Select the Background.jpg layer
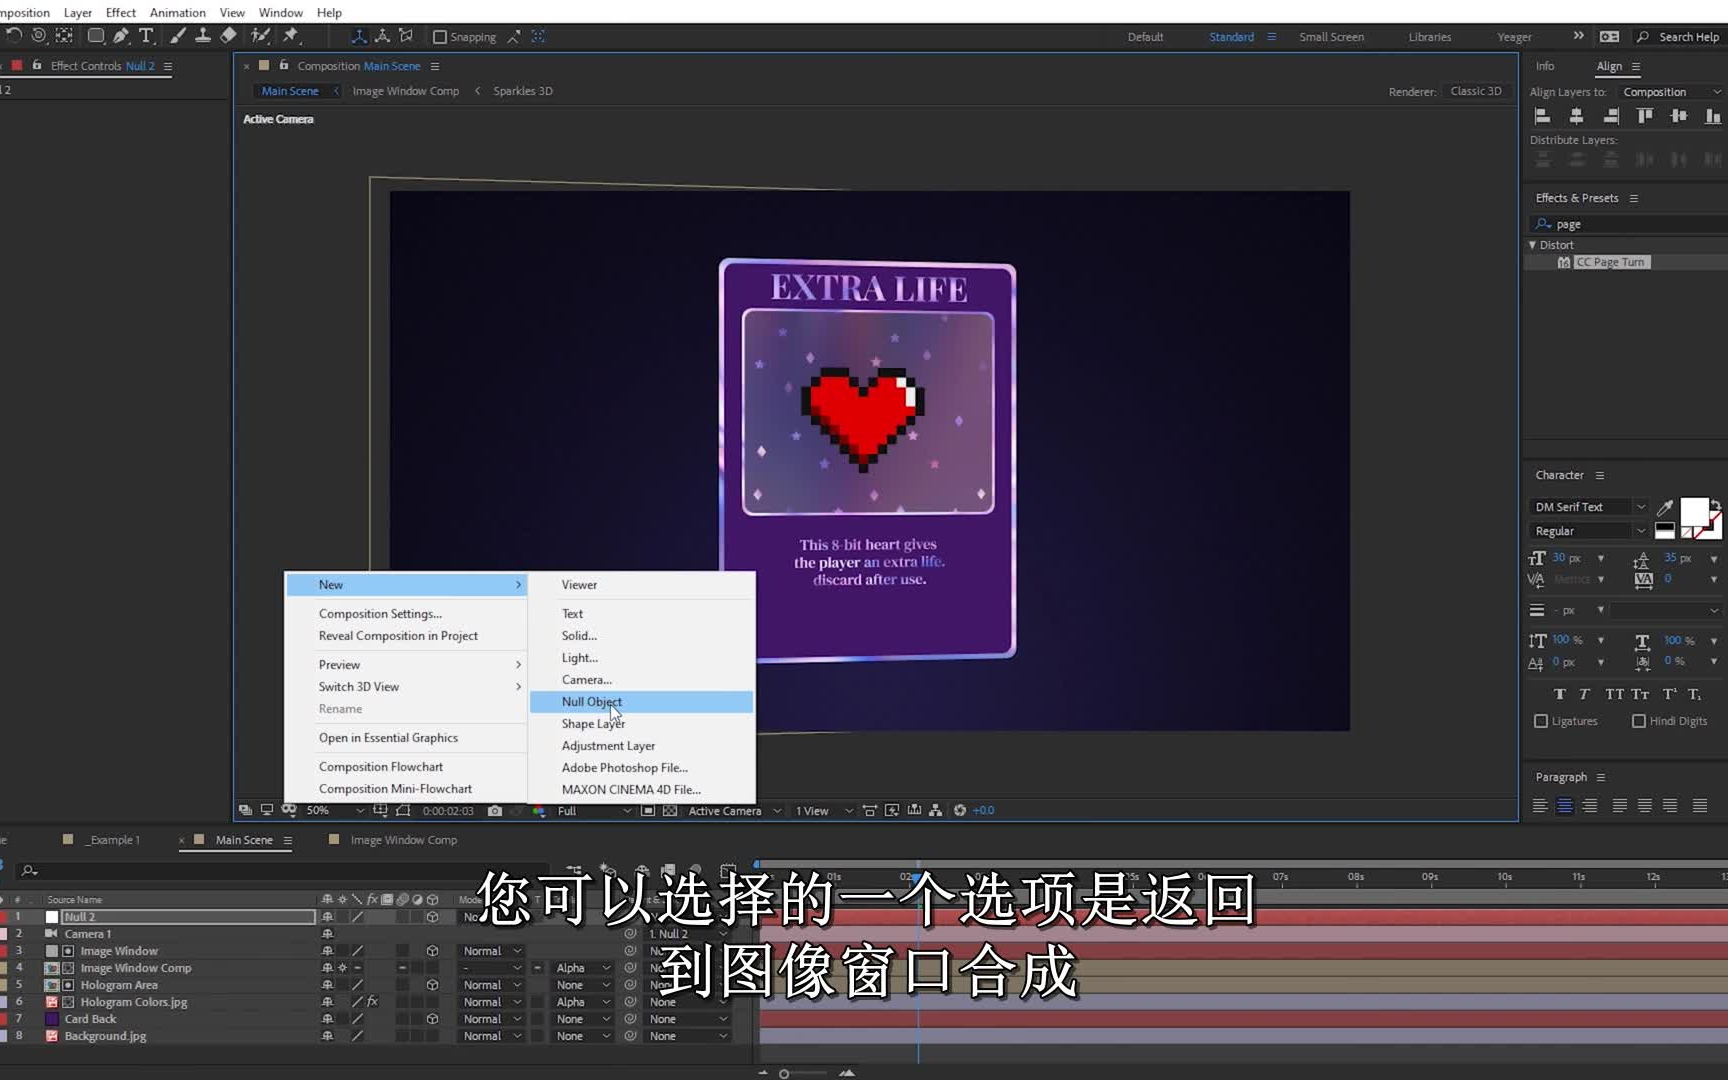 [x=104, y=1036]
